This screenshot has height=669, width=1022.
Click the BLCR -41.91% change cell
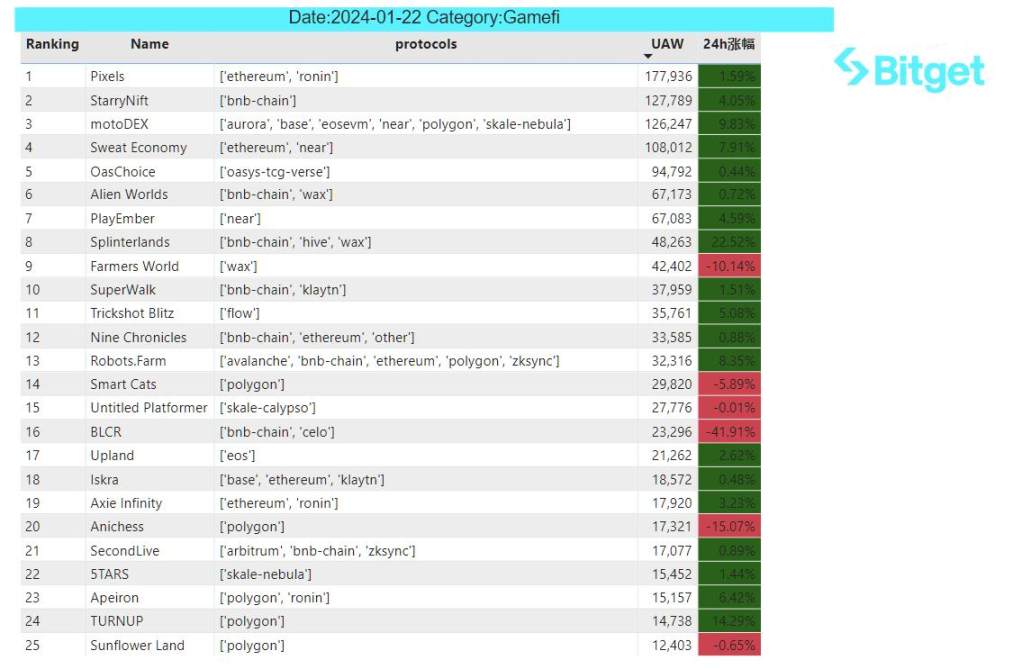coord(729,432)
